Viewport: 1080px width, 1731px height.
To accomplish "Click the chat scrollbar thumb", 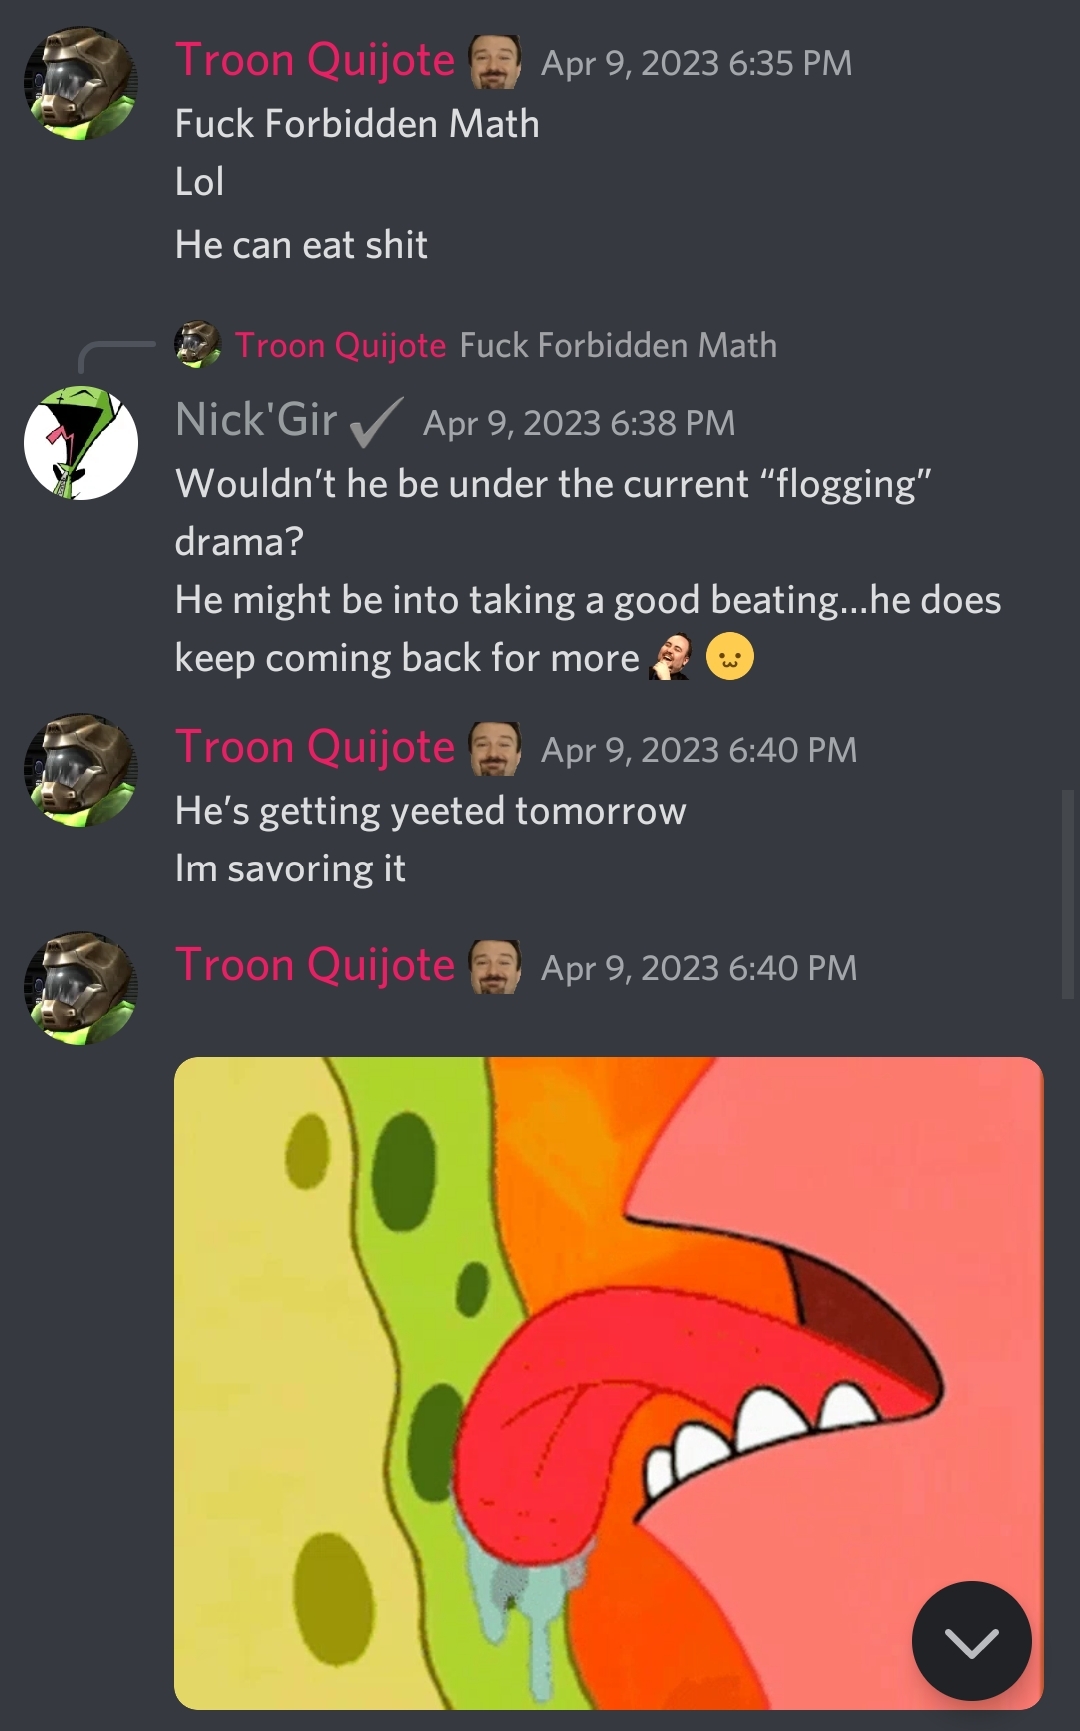I will 1068,894.
